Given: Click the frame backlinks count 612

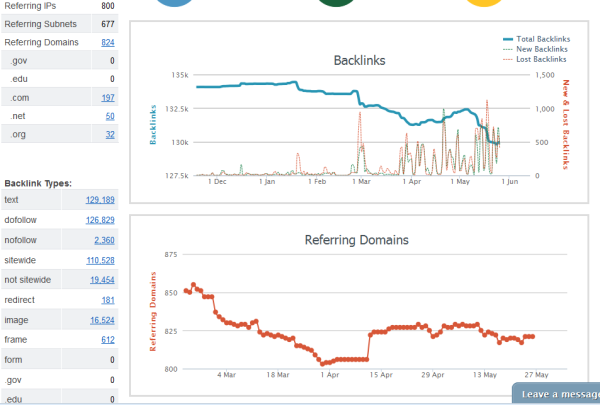Looking at the screenshot, I should [x=107, y=340].
